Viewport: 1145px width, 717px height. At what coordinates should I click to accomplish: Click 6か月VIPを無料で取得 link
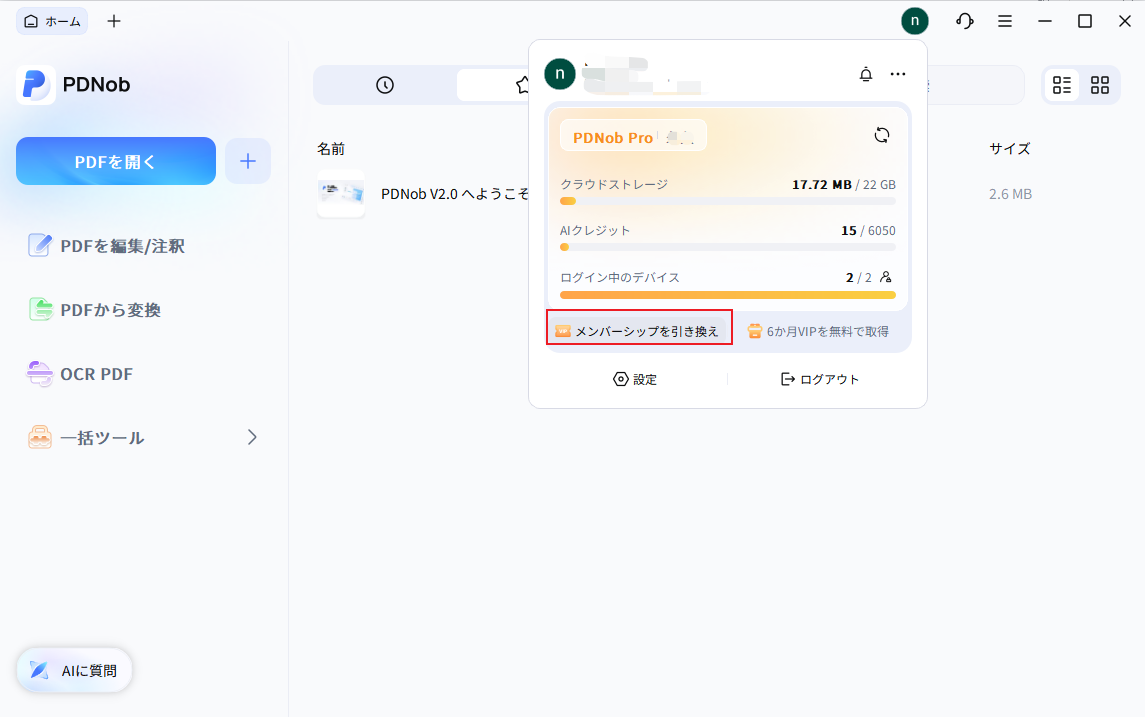pyautogui.click(x=819, y=331)
